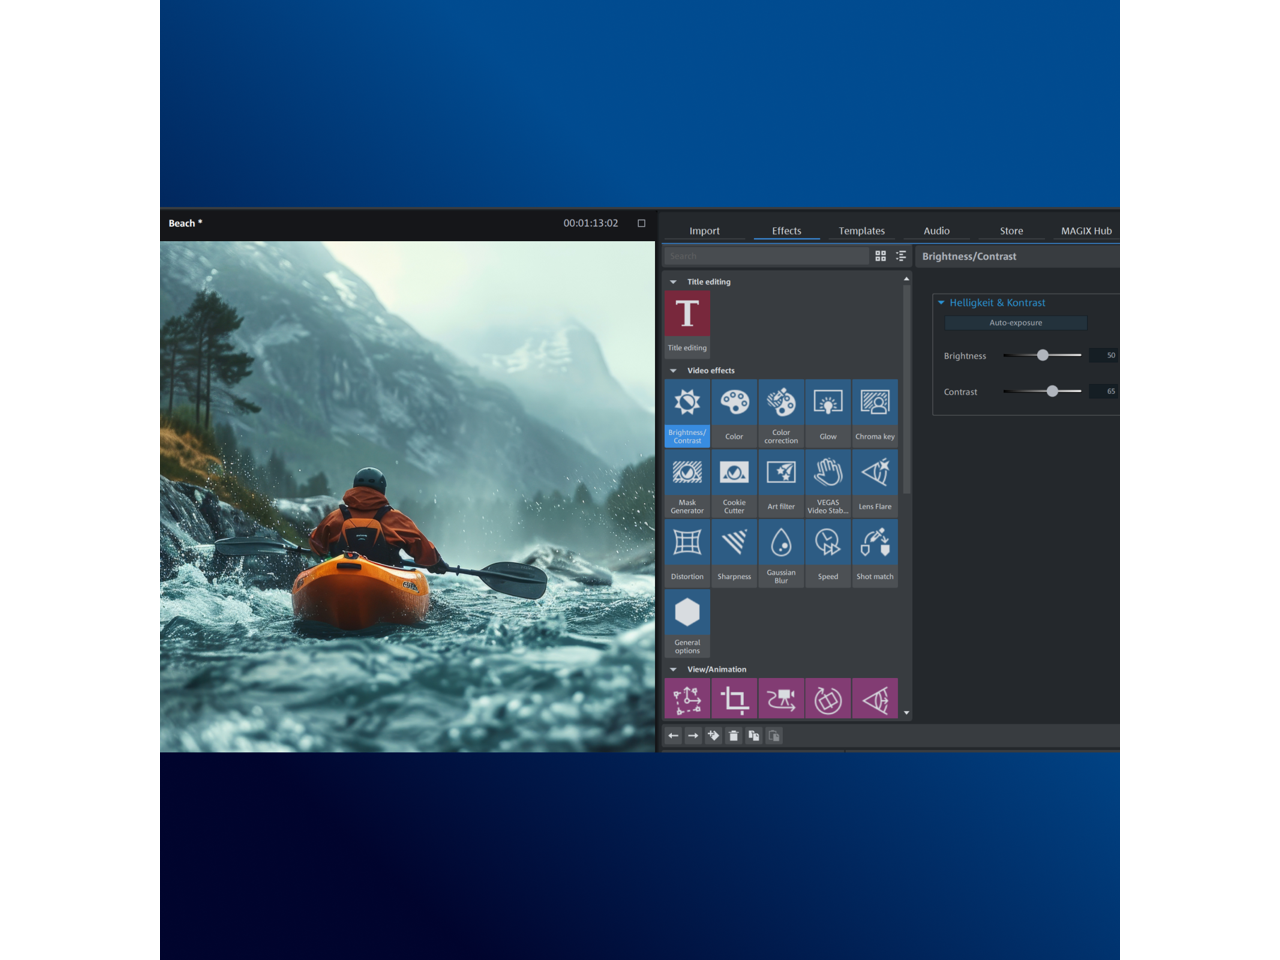The image size is (1280, 960).
Task: Open the Mask Generator effect
Action: pyautogui.click(x=687, y=482)
